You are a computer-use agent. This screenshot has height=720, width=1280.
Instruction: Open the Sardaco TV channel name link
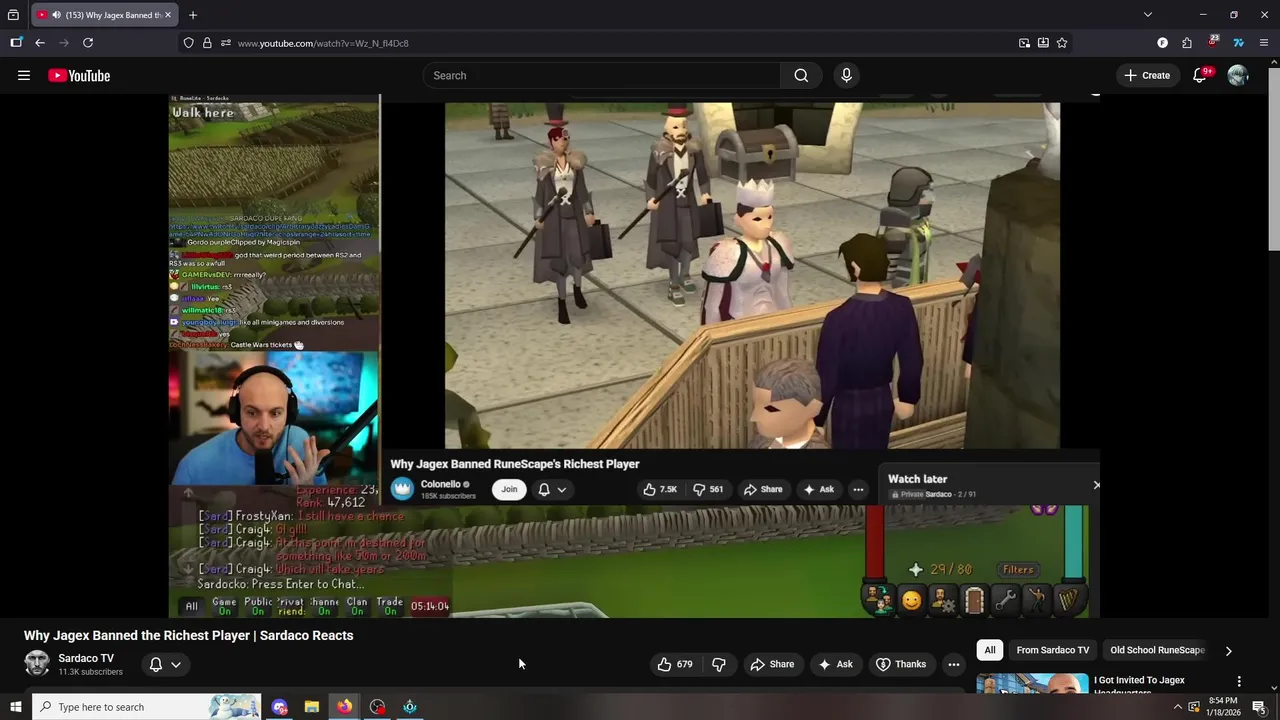click(86, 658)
